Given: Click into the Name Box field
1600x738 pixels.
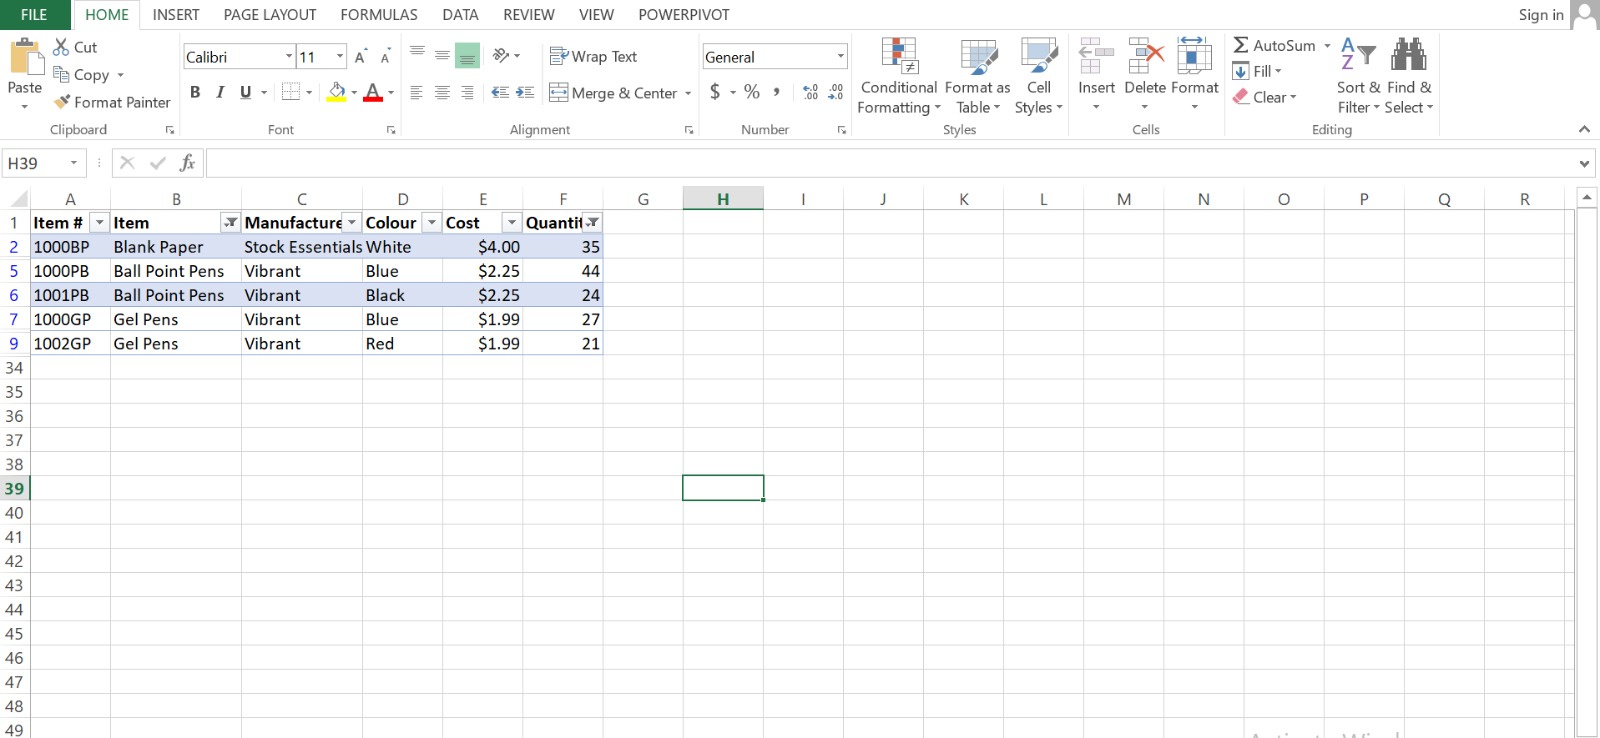Looking at the screenshot, I should coord(36,163).
